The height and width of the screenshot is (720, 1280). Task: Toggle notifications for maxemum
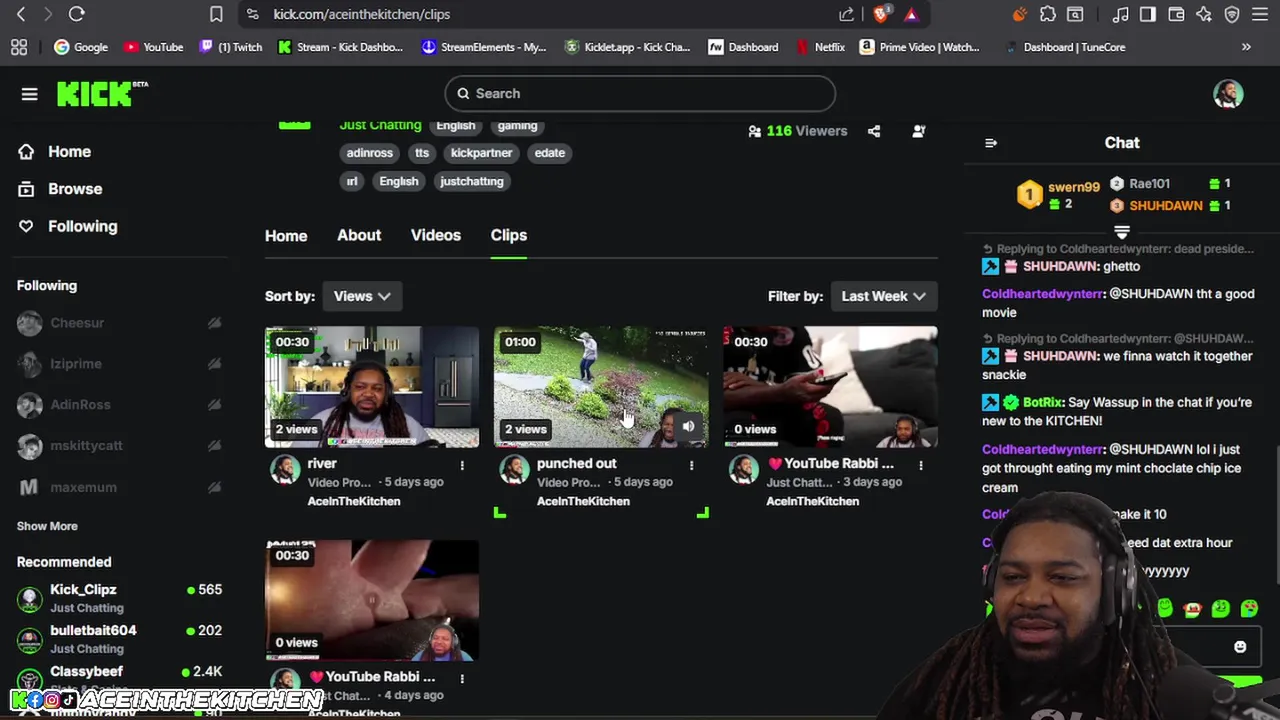pos(214,487)
